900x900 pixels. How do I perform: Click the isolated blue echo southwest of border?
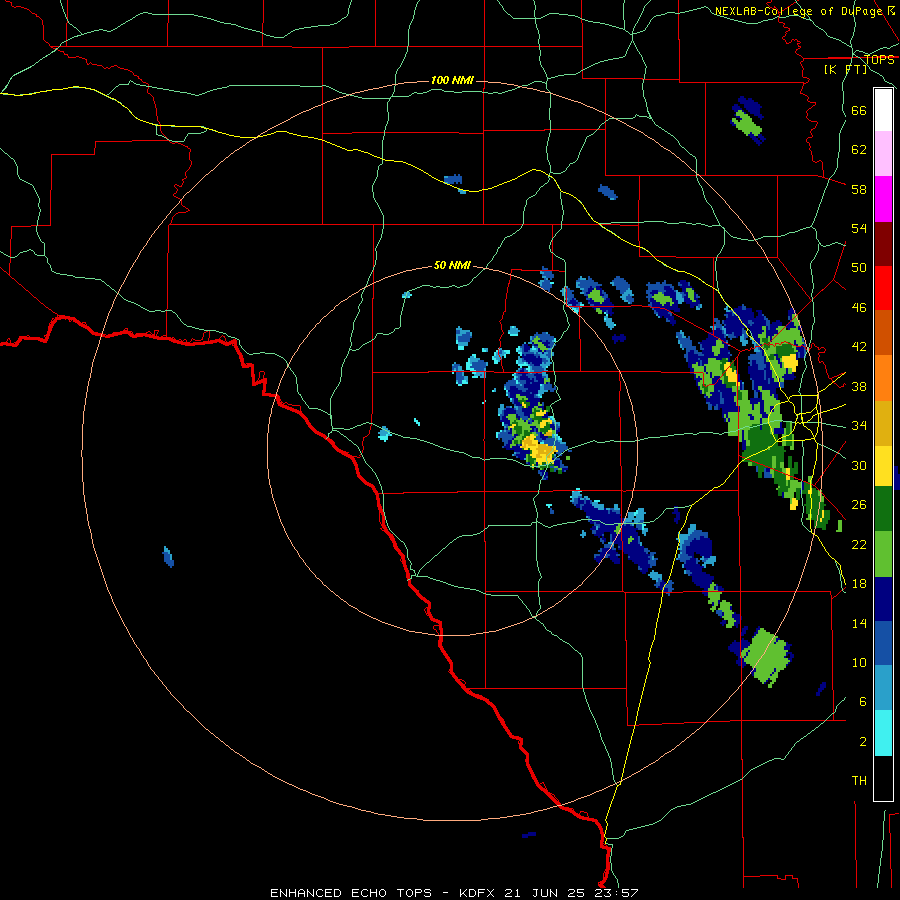pos(168,557)
